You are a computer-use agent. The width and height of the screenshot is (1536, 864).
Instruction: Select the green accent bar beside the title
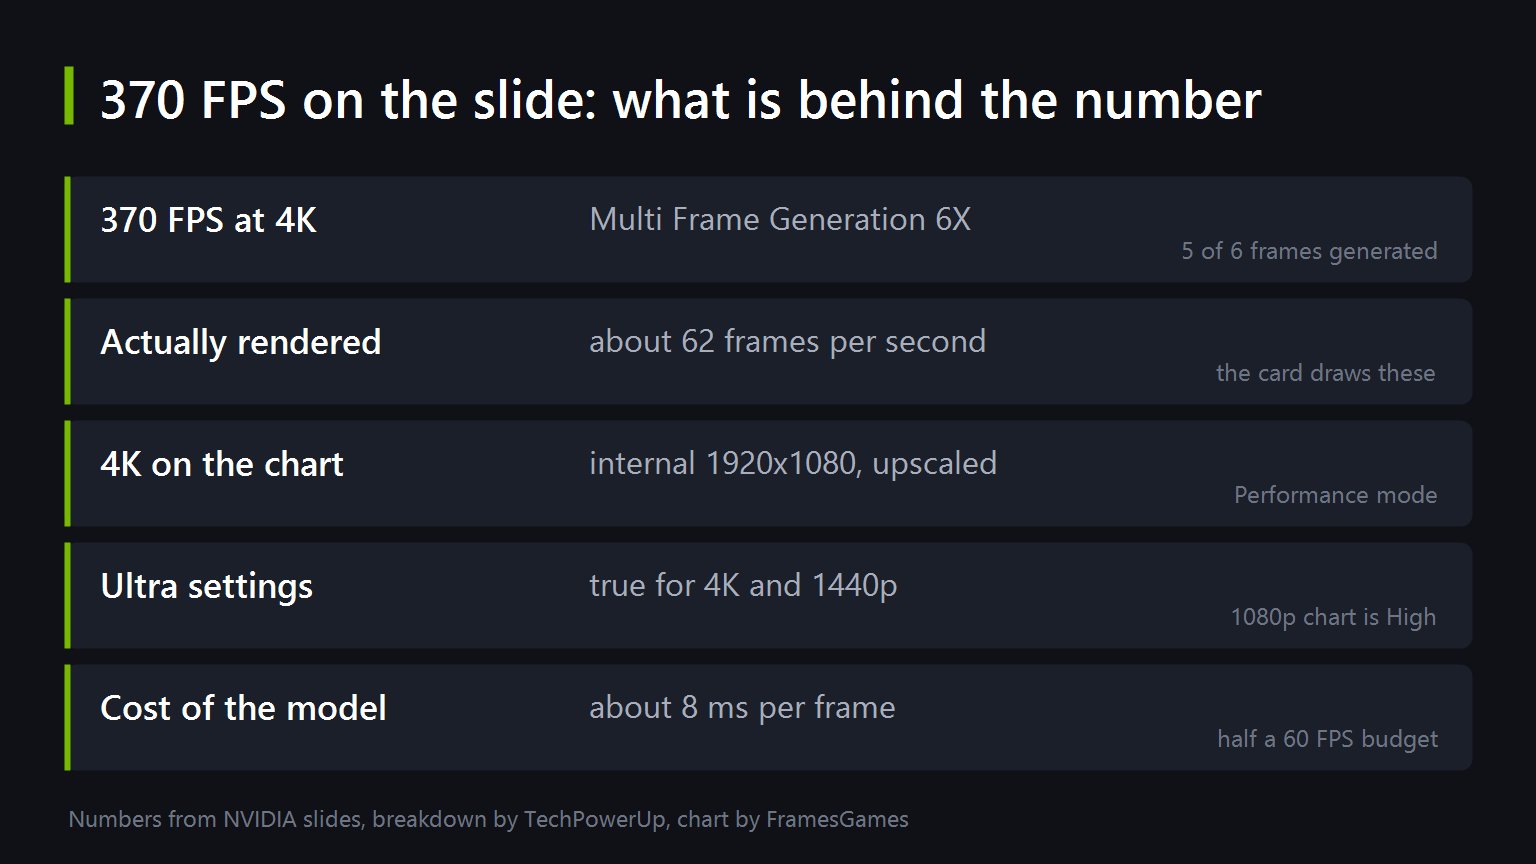[69, 96]
